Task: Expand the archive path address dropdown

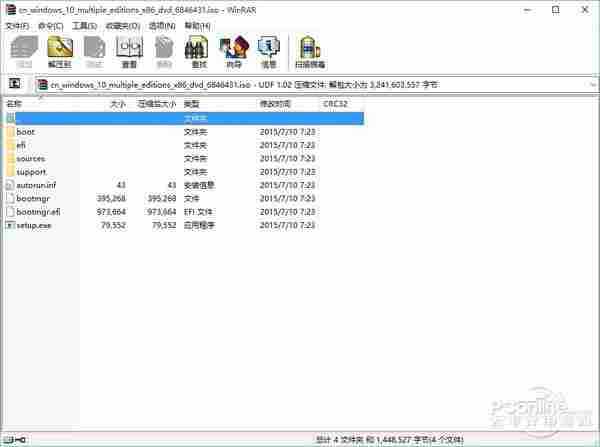Action: tap(591, 85)
